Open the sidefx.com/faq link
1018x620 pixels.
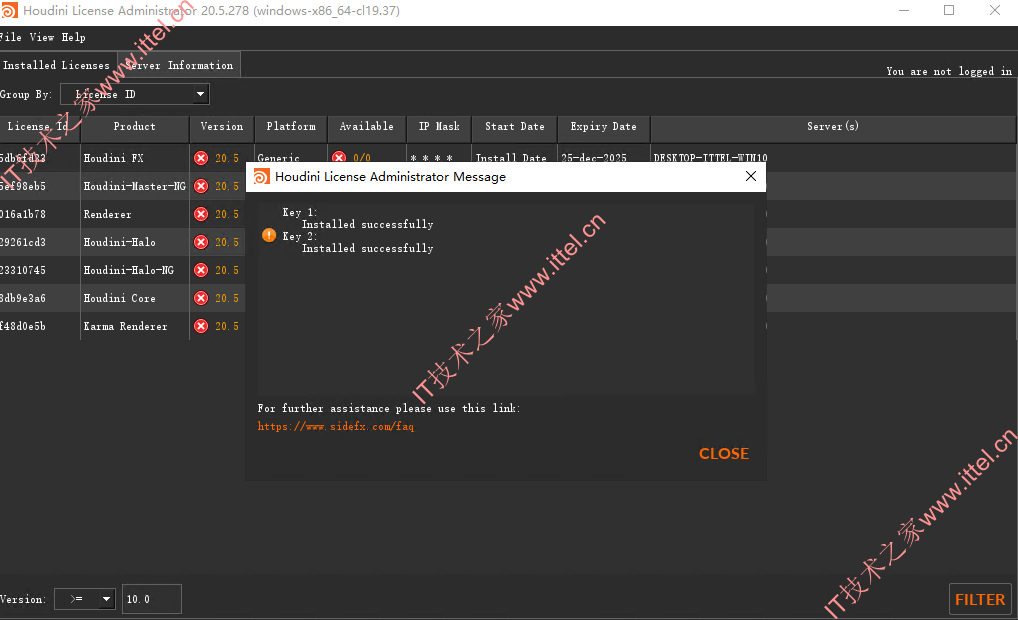(336, 427)
